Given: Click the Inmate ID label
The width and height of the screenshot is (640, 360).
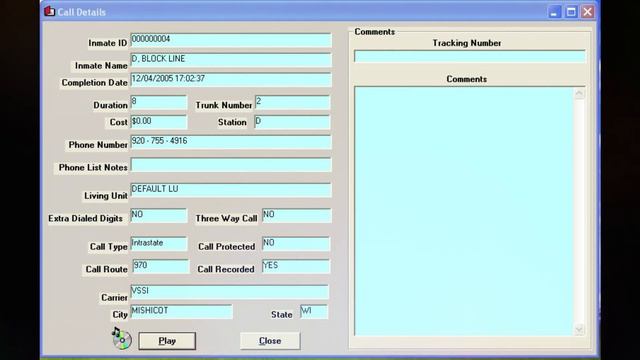Looking at the screenshot, I should pyautogui.click(x=108, y=43).
